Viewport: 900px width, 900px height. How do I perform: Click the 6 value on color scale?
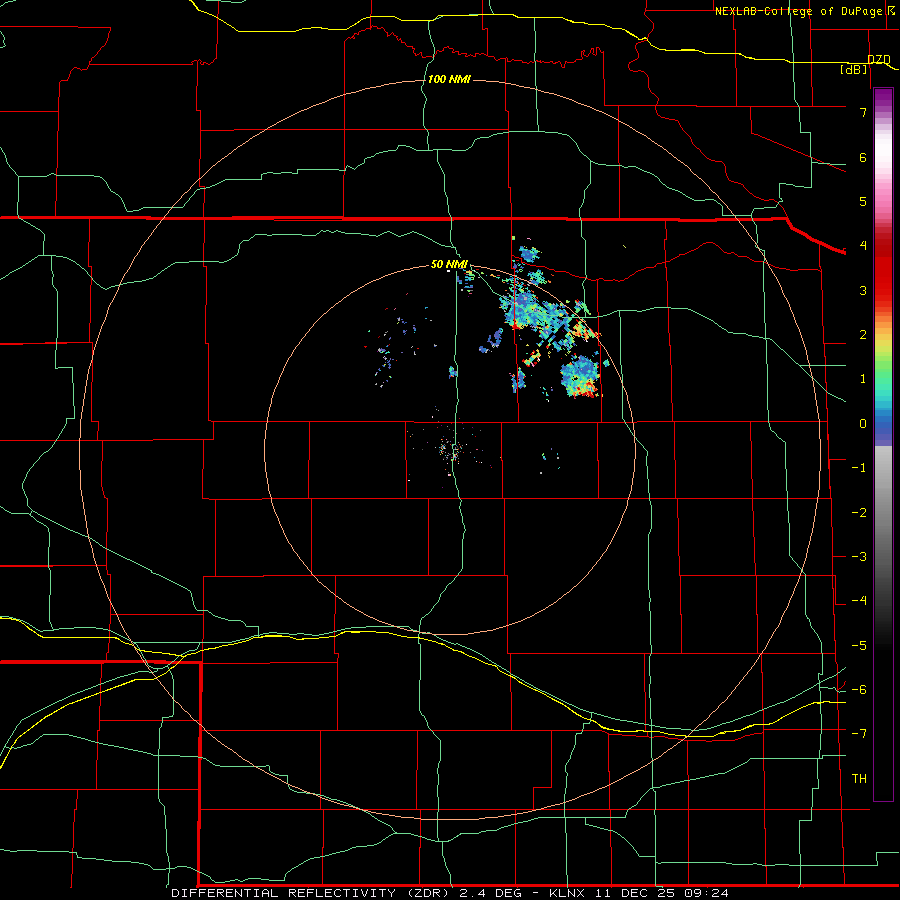coord(863,157)
